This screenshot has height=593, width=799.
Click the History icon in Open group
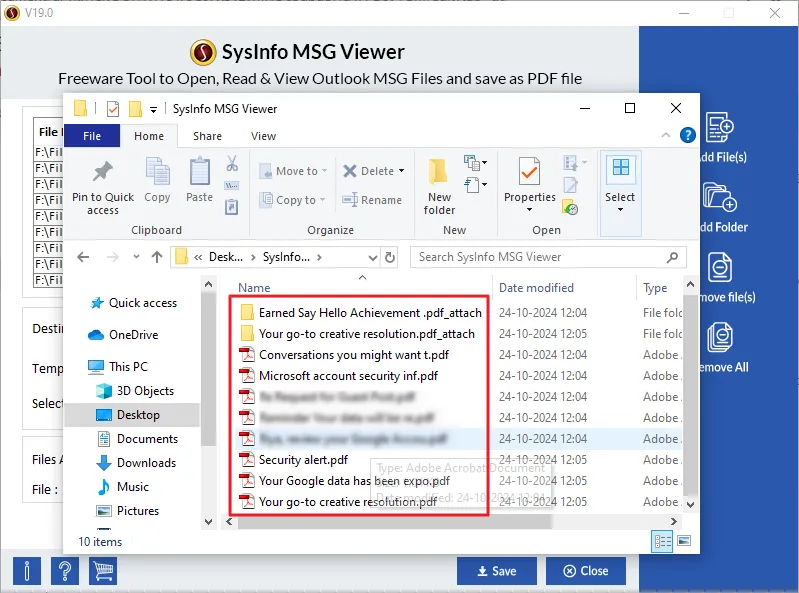(570, 207)
